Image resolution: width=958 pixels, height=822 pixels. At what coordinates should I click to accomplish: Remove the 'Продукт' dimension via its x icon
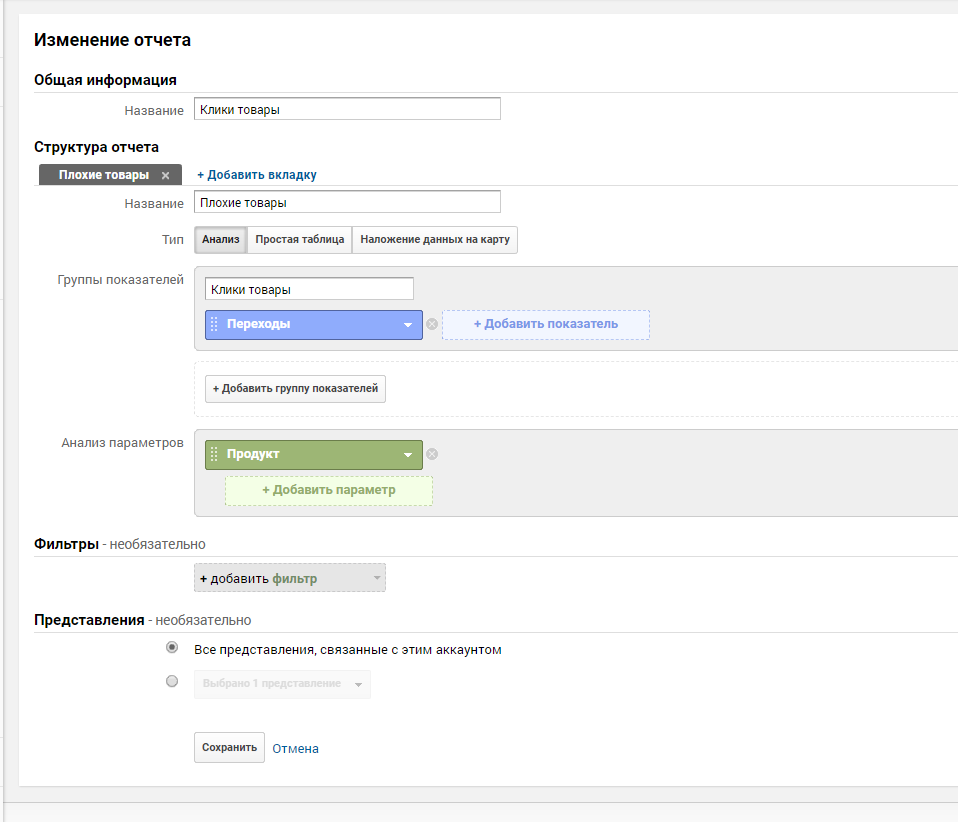pos(432,454)
